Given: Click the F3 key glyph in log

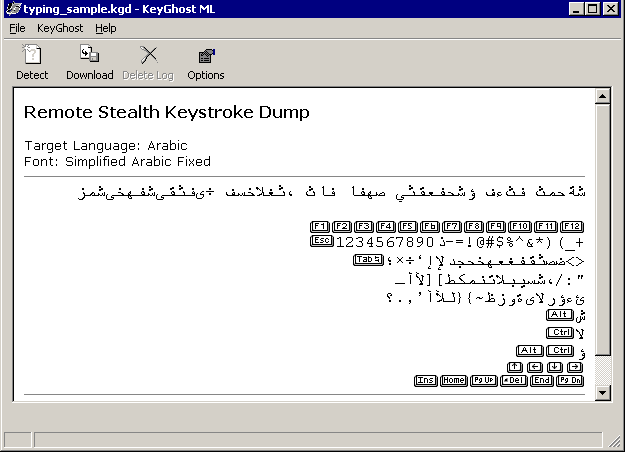Looking at the screenshot, I should tap(364, 227).
